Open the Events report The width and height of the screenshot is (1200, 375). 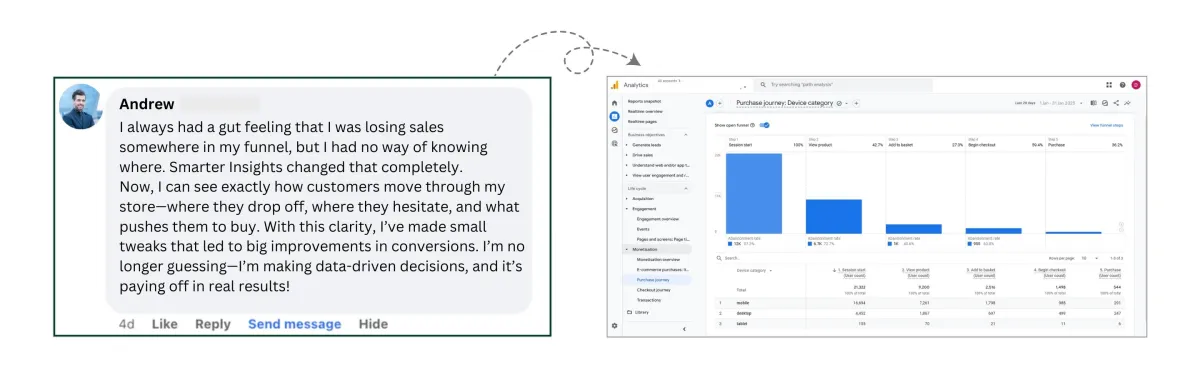click(643, 229)
